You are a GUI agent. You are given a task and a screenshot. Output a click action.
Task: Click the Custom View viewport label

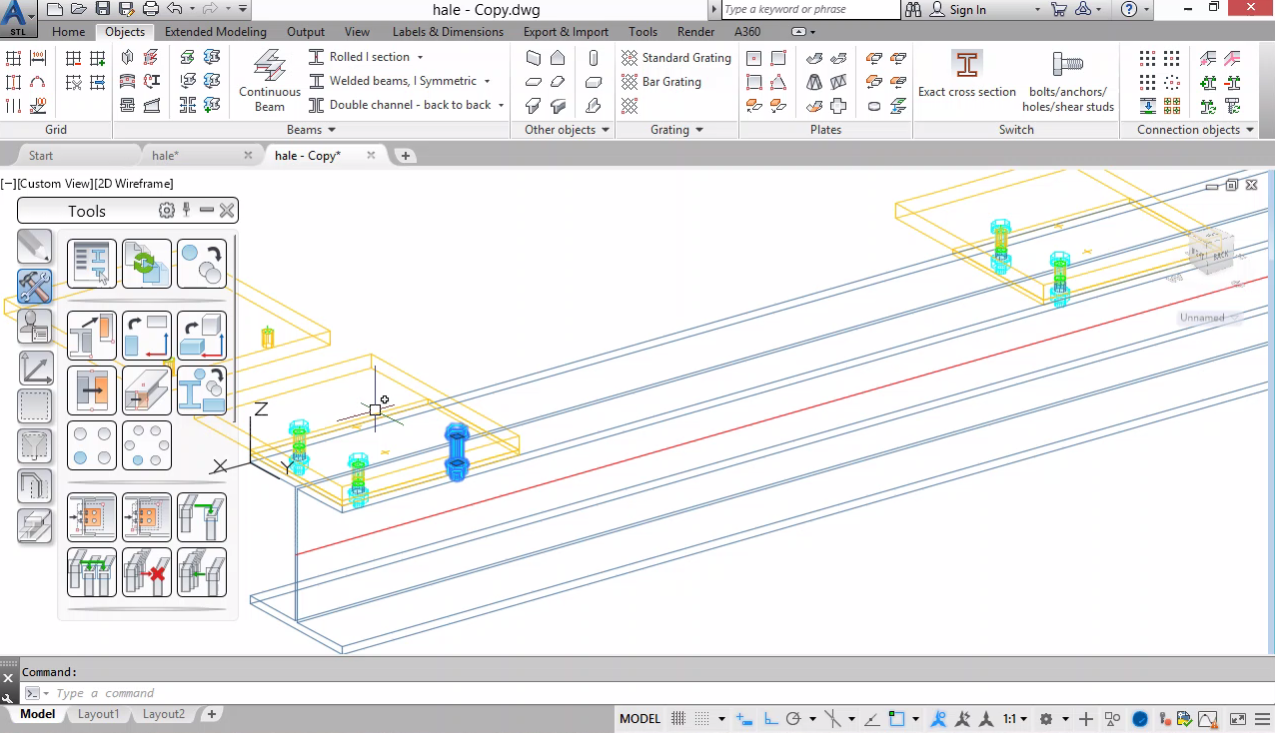tap(55, 184)
